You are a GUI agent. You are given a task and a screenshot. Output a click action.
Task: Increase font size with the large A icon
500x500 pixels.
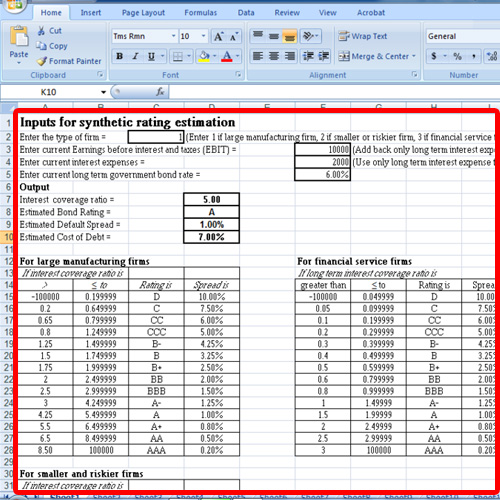coord(218,36)
